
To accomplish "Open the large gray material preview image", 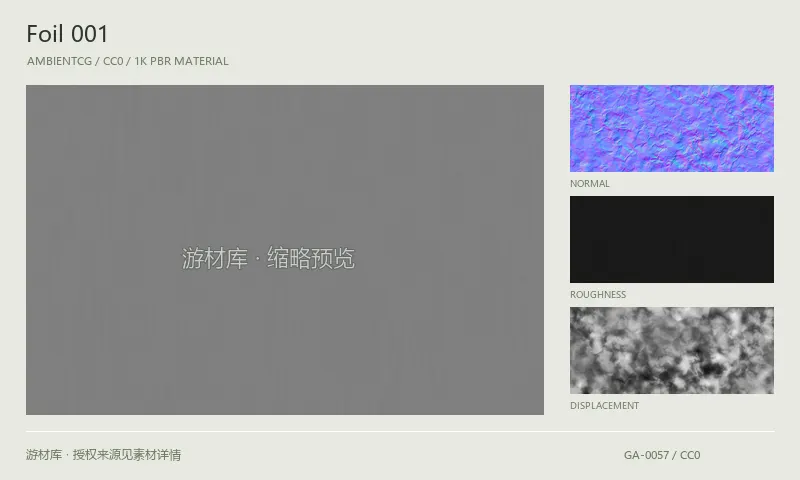I will (285, 250).
